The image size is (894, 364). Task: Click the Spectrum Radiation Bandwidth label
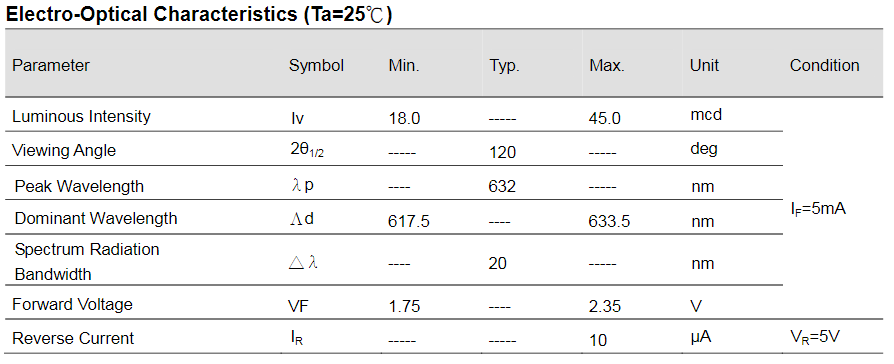(87, 262)
